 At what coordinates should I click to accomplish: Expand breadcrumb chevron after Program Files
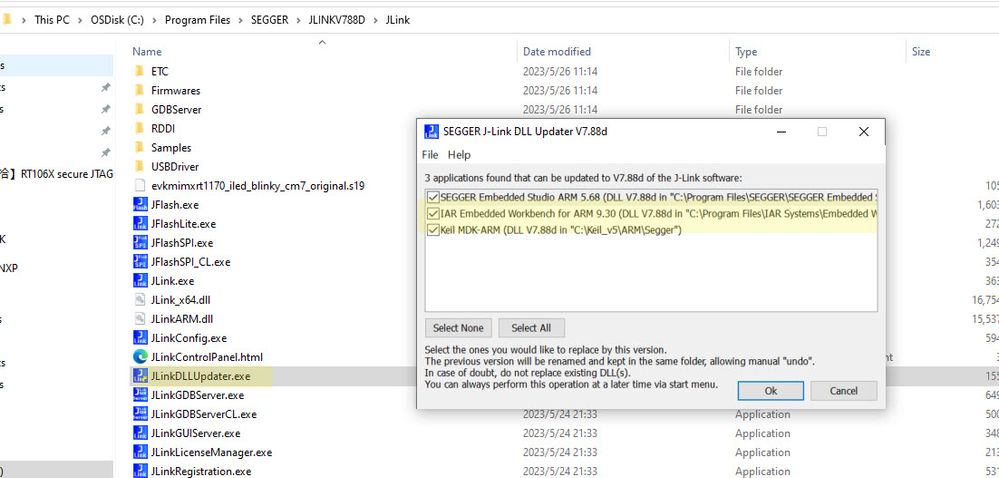(x=240, y=20)
